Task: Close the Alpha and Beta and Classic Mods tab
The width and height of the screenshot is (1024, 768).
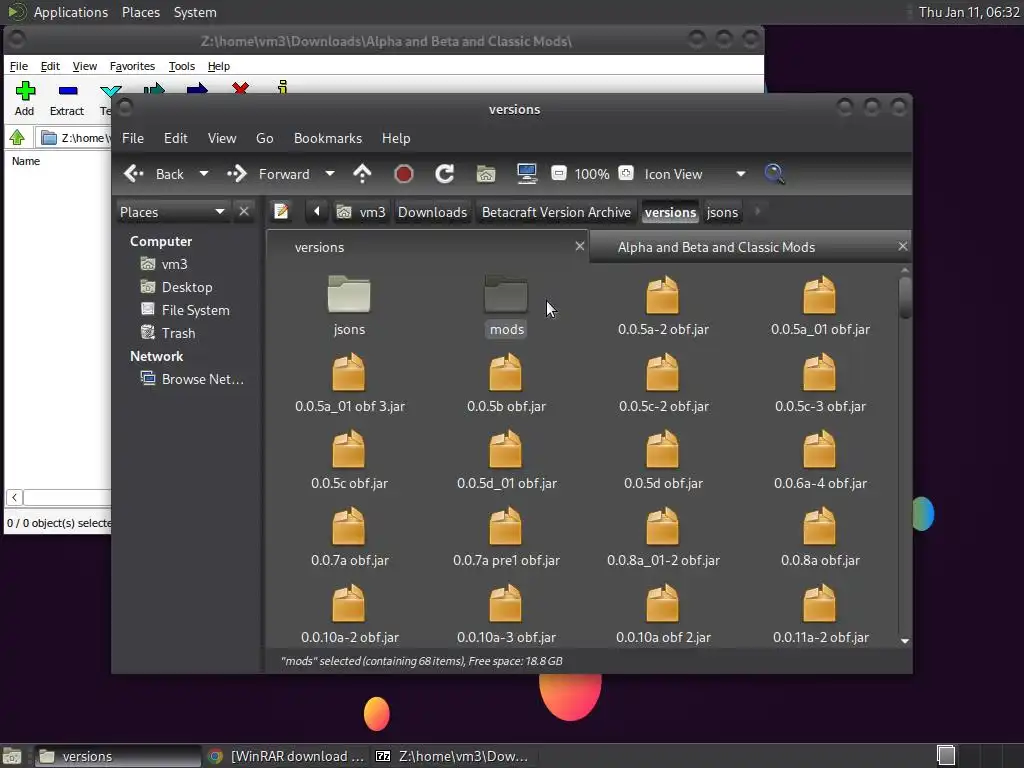Action: coord(903,246)
